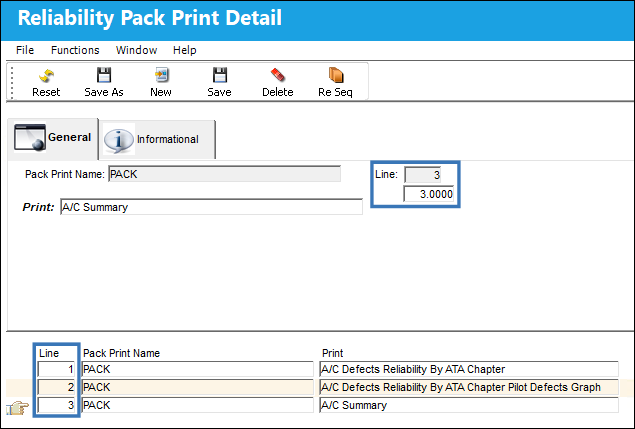Click the Save floppy disk icon

219,75
